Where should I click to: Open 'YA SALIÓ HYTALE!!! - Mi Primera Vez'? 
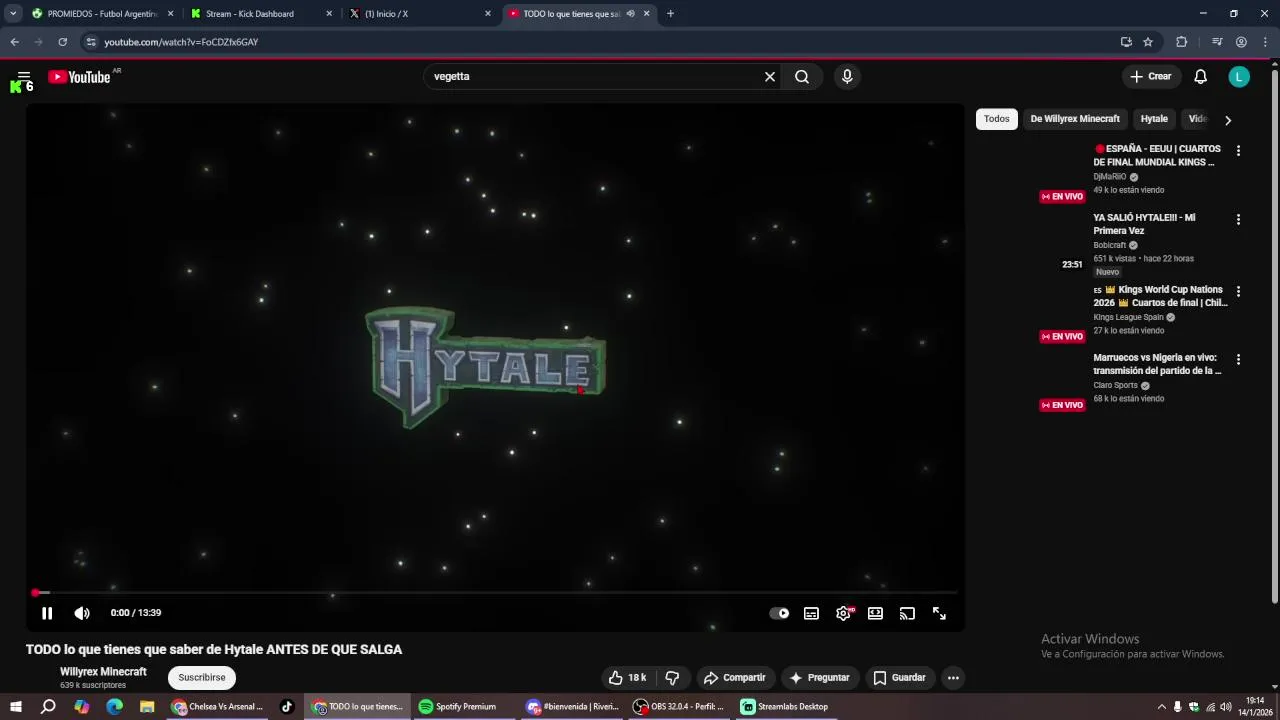point(1144,224)
